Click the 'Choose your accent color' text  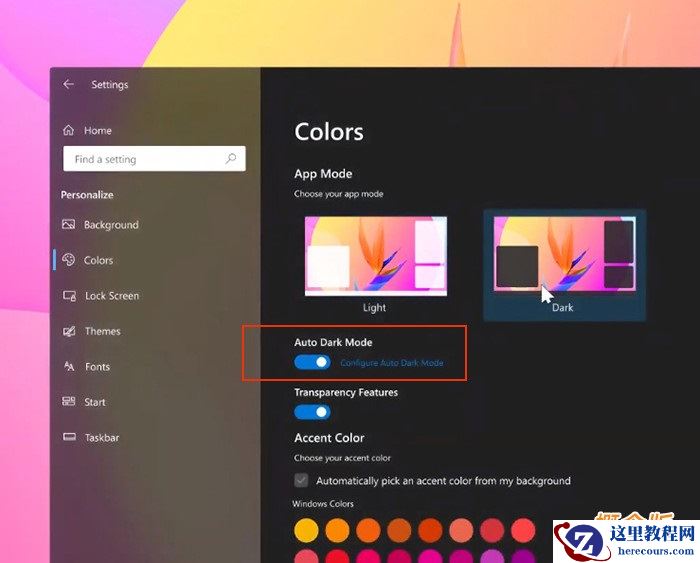pyautogui.click(x=342, y=458)
